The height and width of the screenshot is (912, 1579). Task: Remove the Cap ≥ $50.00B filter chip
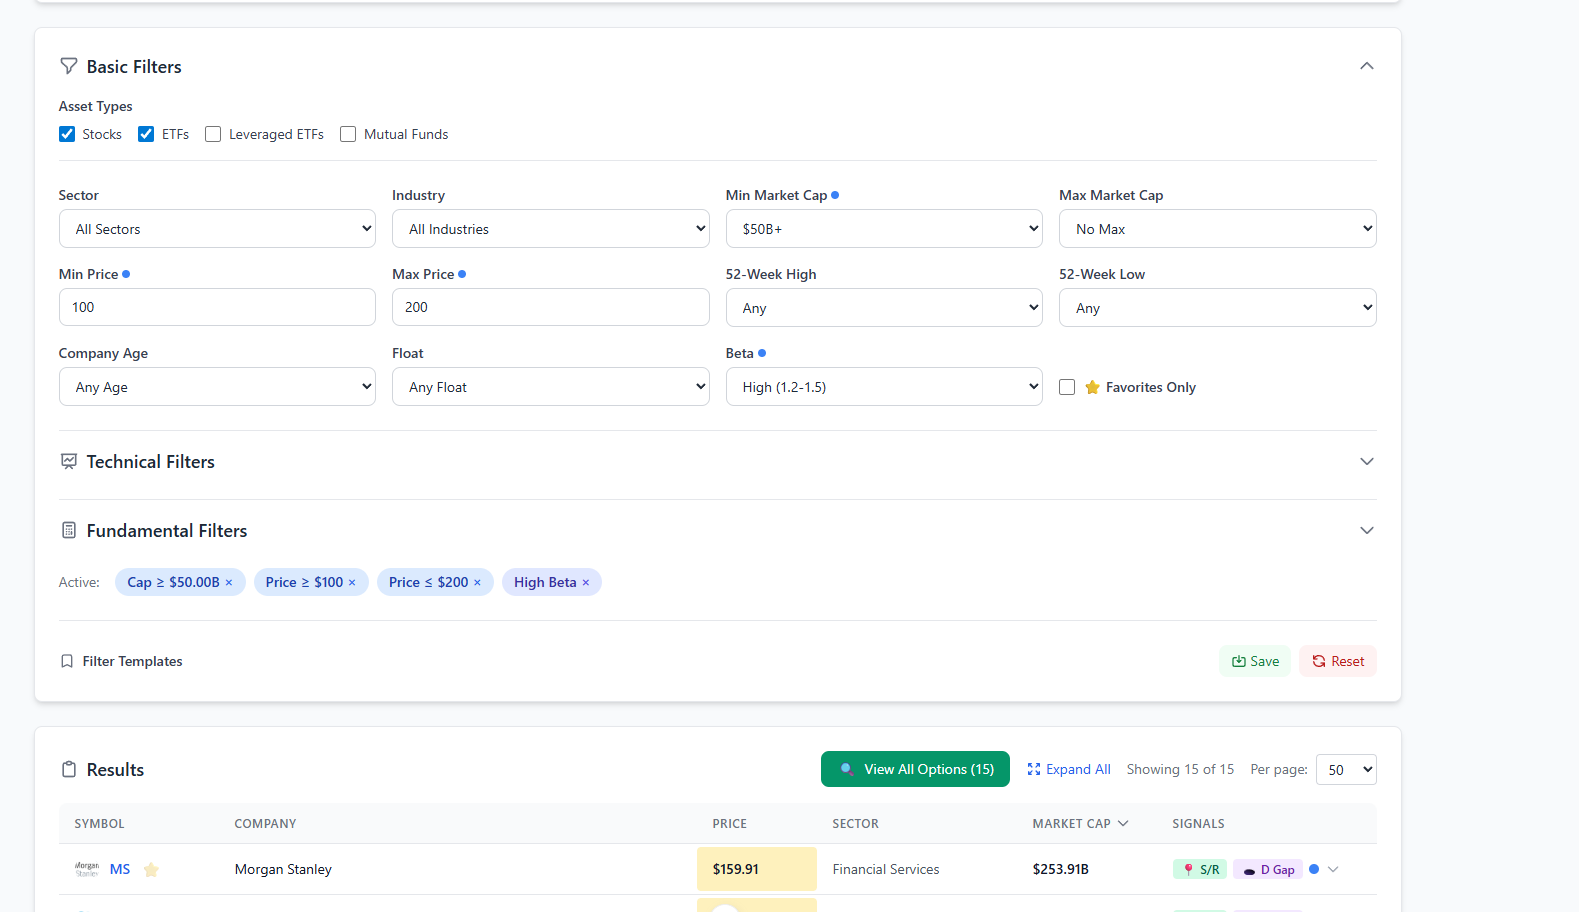[229, 583]
